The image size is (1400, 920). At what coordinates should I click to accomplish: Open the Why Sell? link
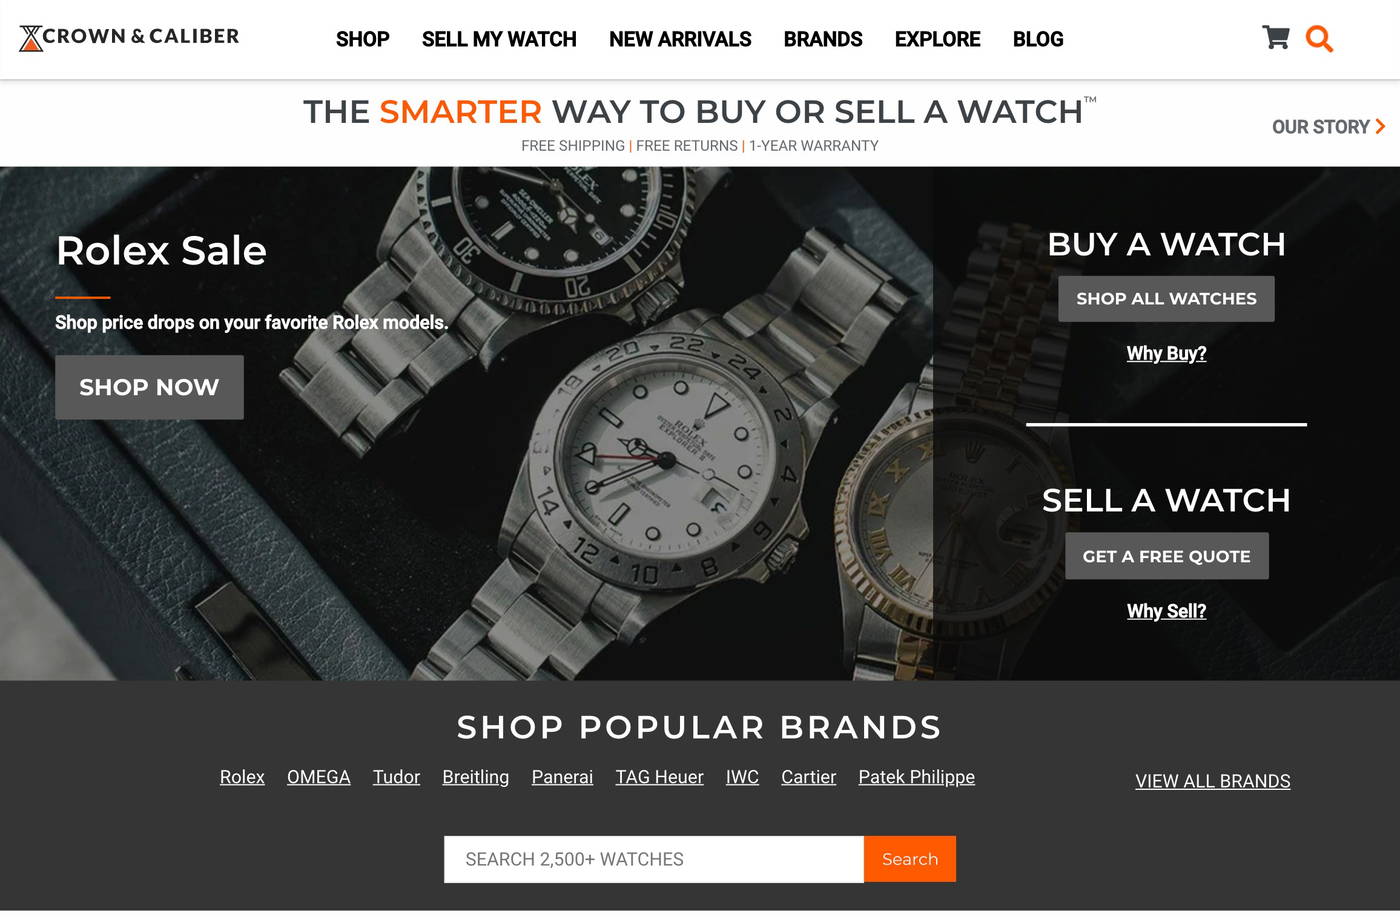click(x=1166, y=611)
